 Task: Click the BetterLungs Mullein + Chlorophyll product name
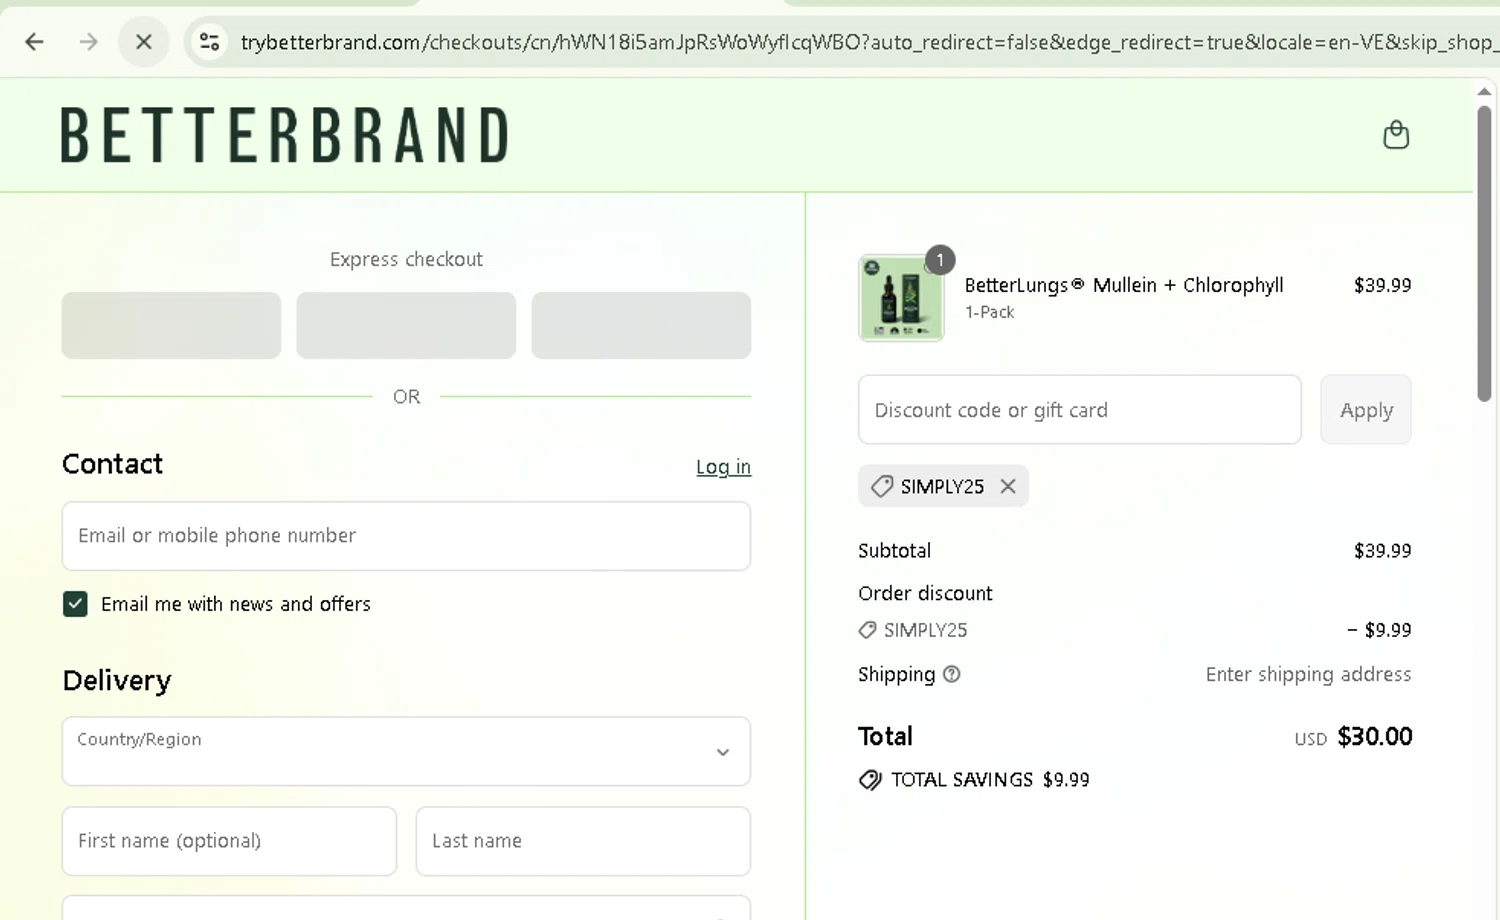tap(1124, 285)
